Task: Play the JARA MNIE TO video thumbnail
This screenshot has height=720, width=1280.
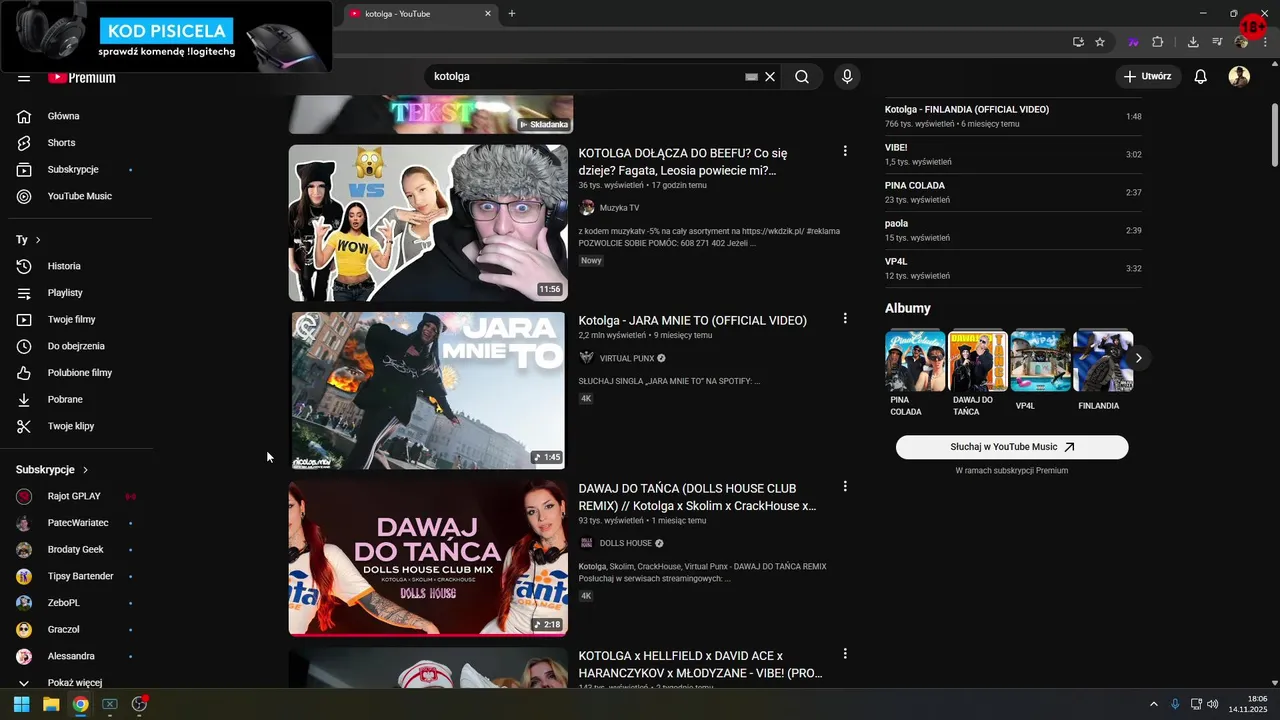Action: [x=428, y=390]
